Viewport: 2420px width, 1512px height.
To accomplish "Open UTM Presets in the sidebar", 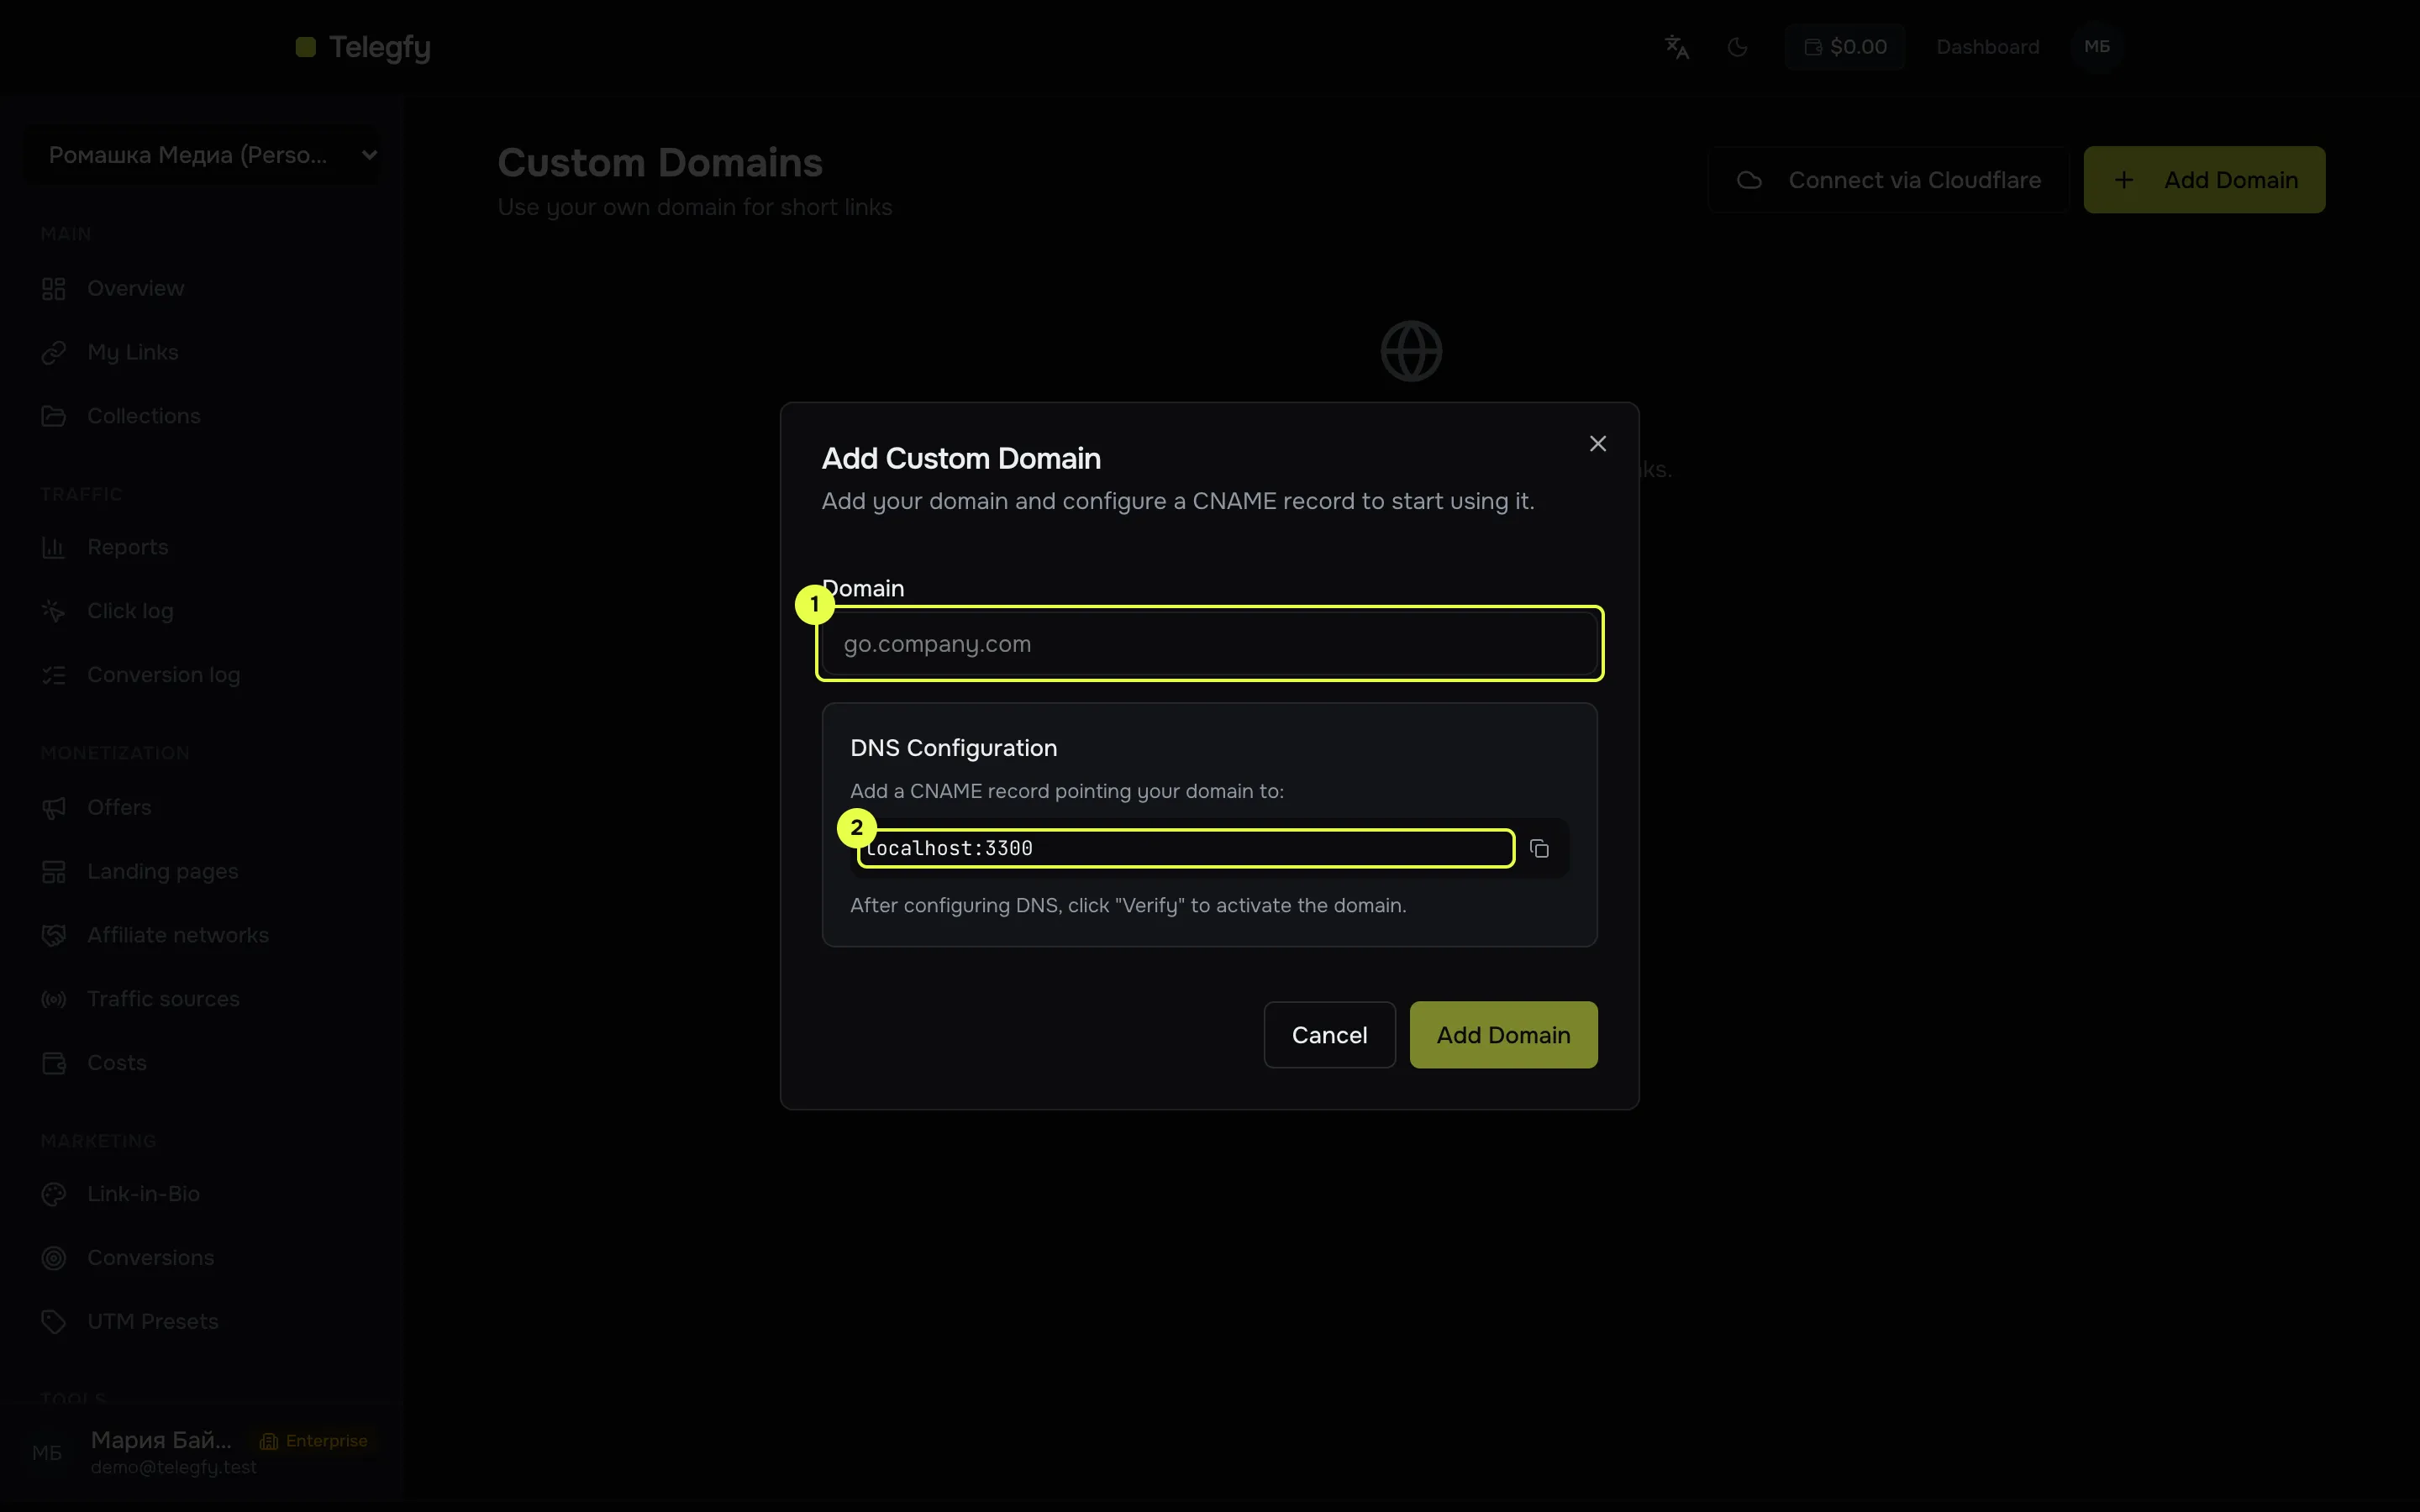I will coord(152,1322).
